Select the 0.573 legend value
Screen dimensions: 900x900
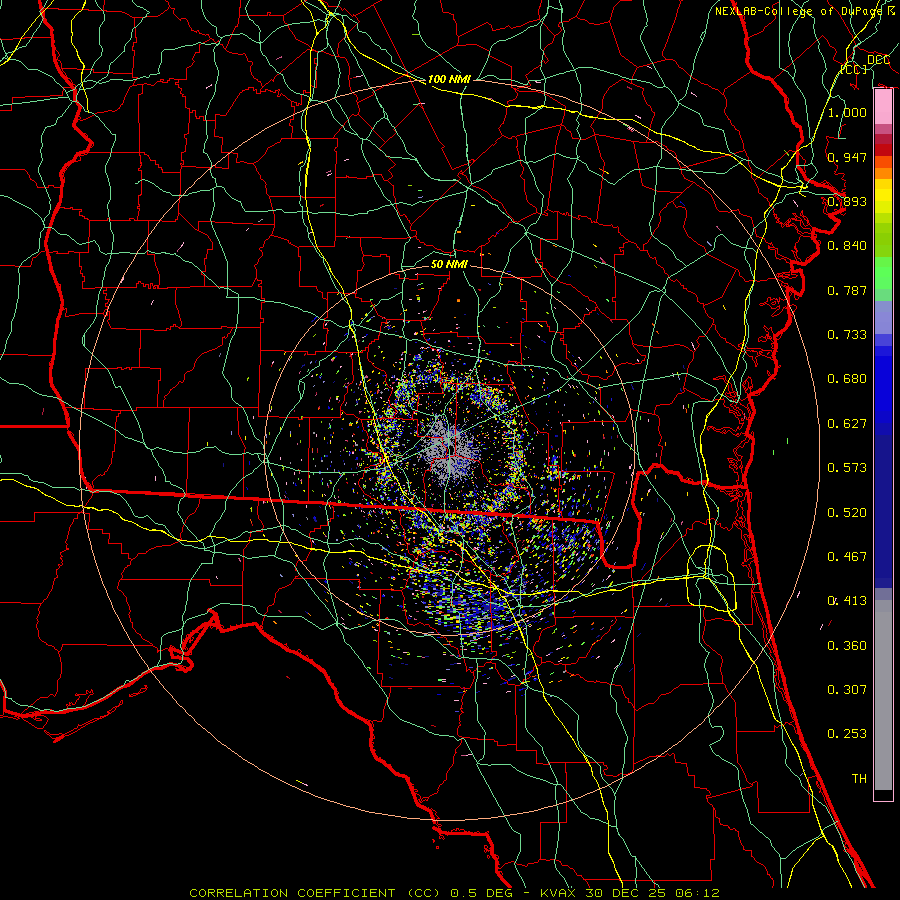(x=847, y=468)
